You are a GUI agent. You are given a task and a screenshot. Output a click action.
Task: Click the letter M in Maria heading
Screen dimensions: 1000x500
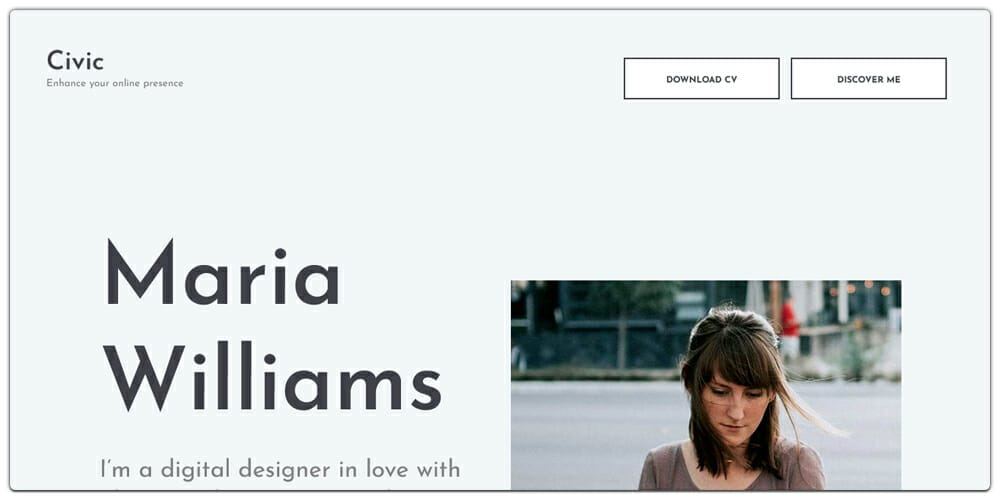pos(140,272)
